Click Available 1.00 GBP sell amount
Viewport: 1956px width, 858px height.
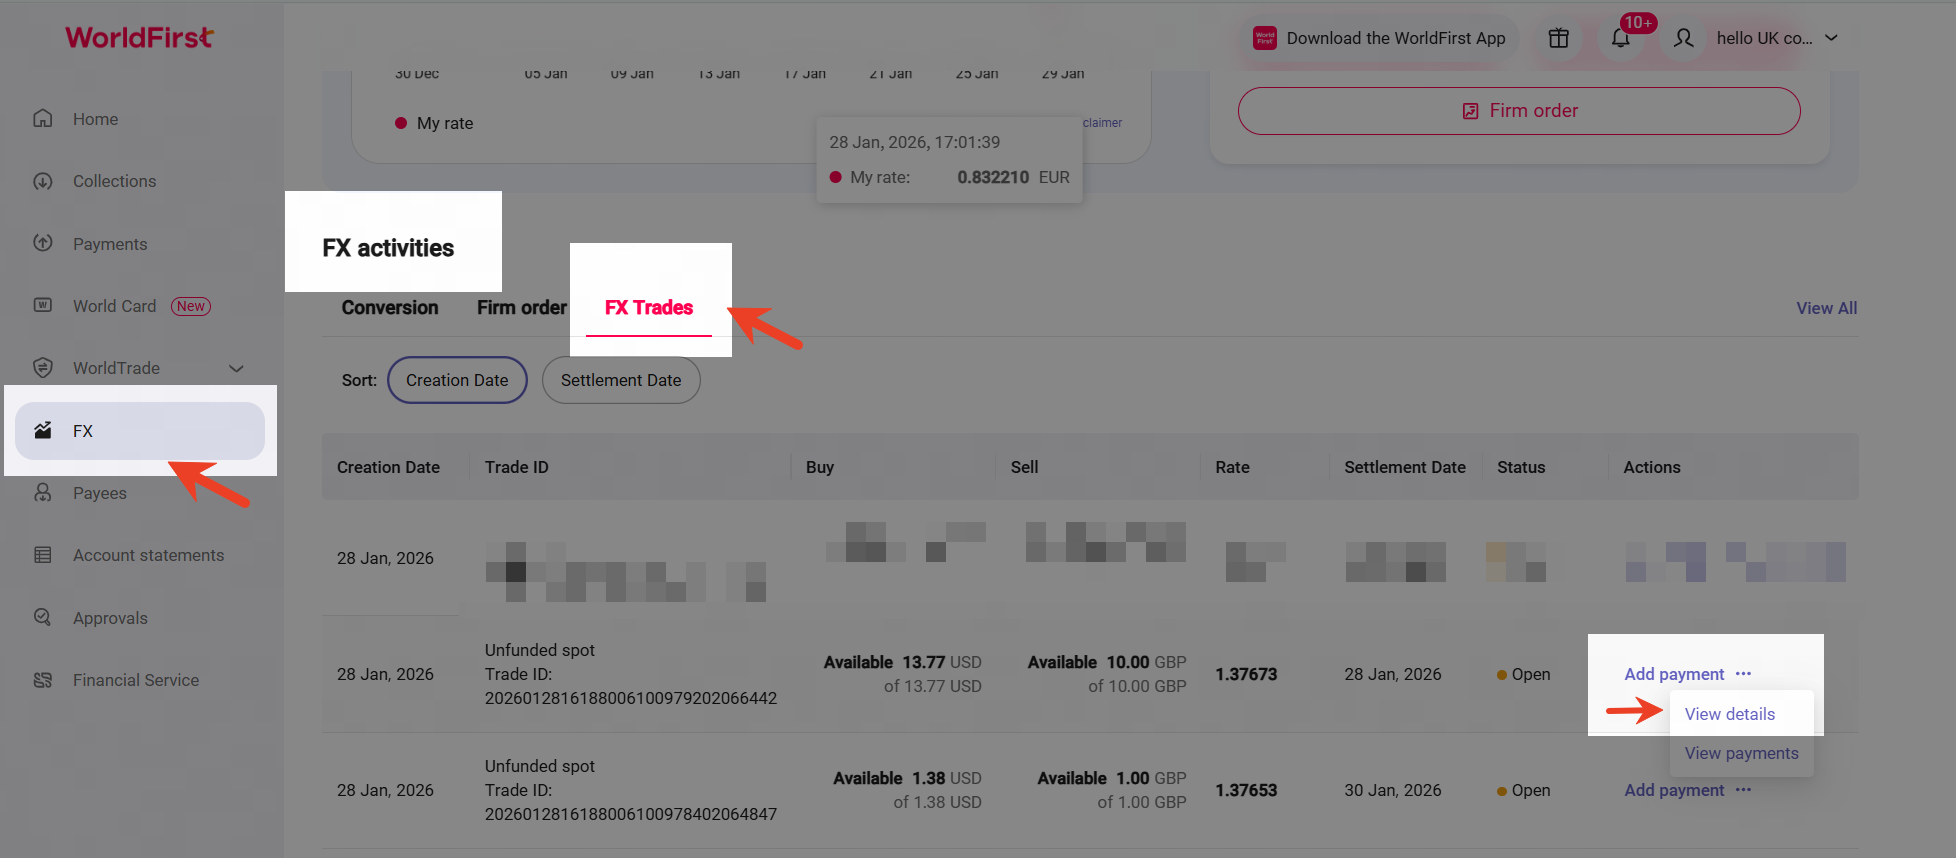click(1112, 778)
